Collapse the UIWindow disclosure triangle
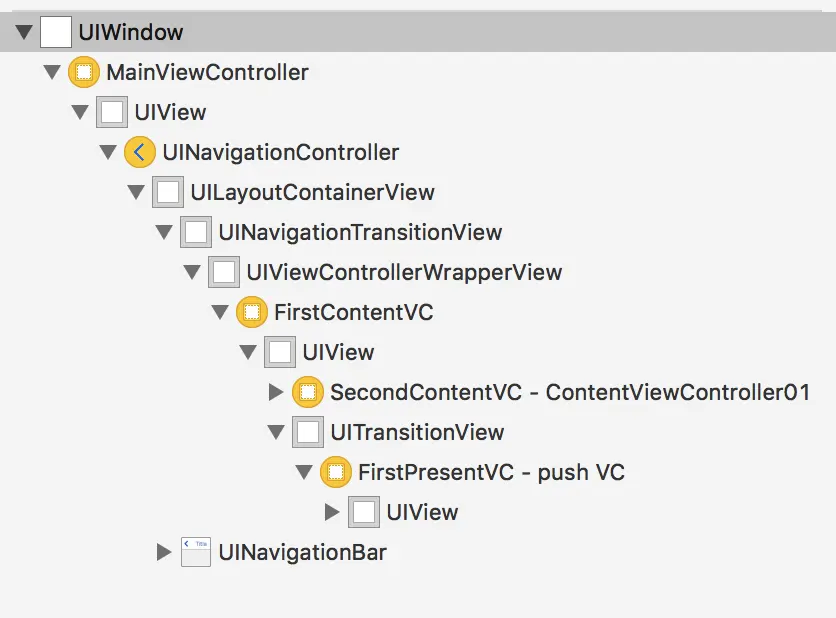 24,32
